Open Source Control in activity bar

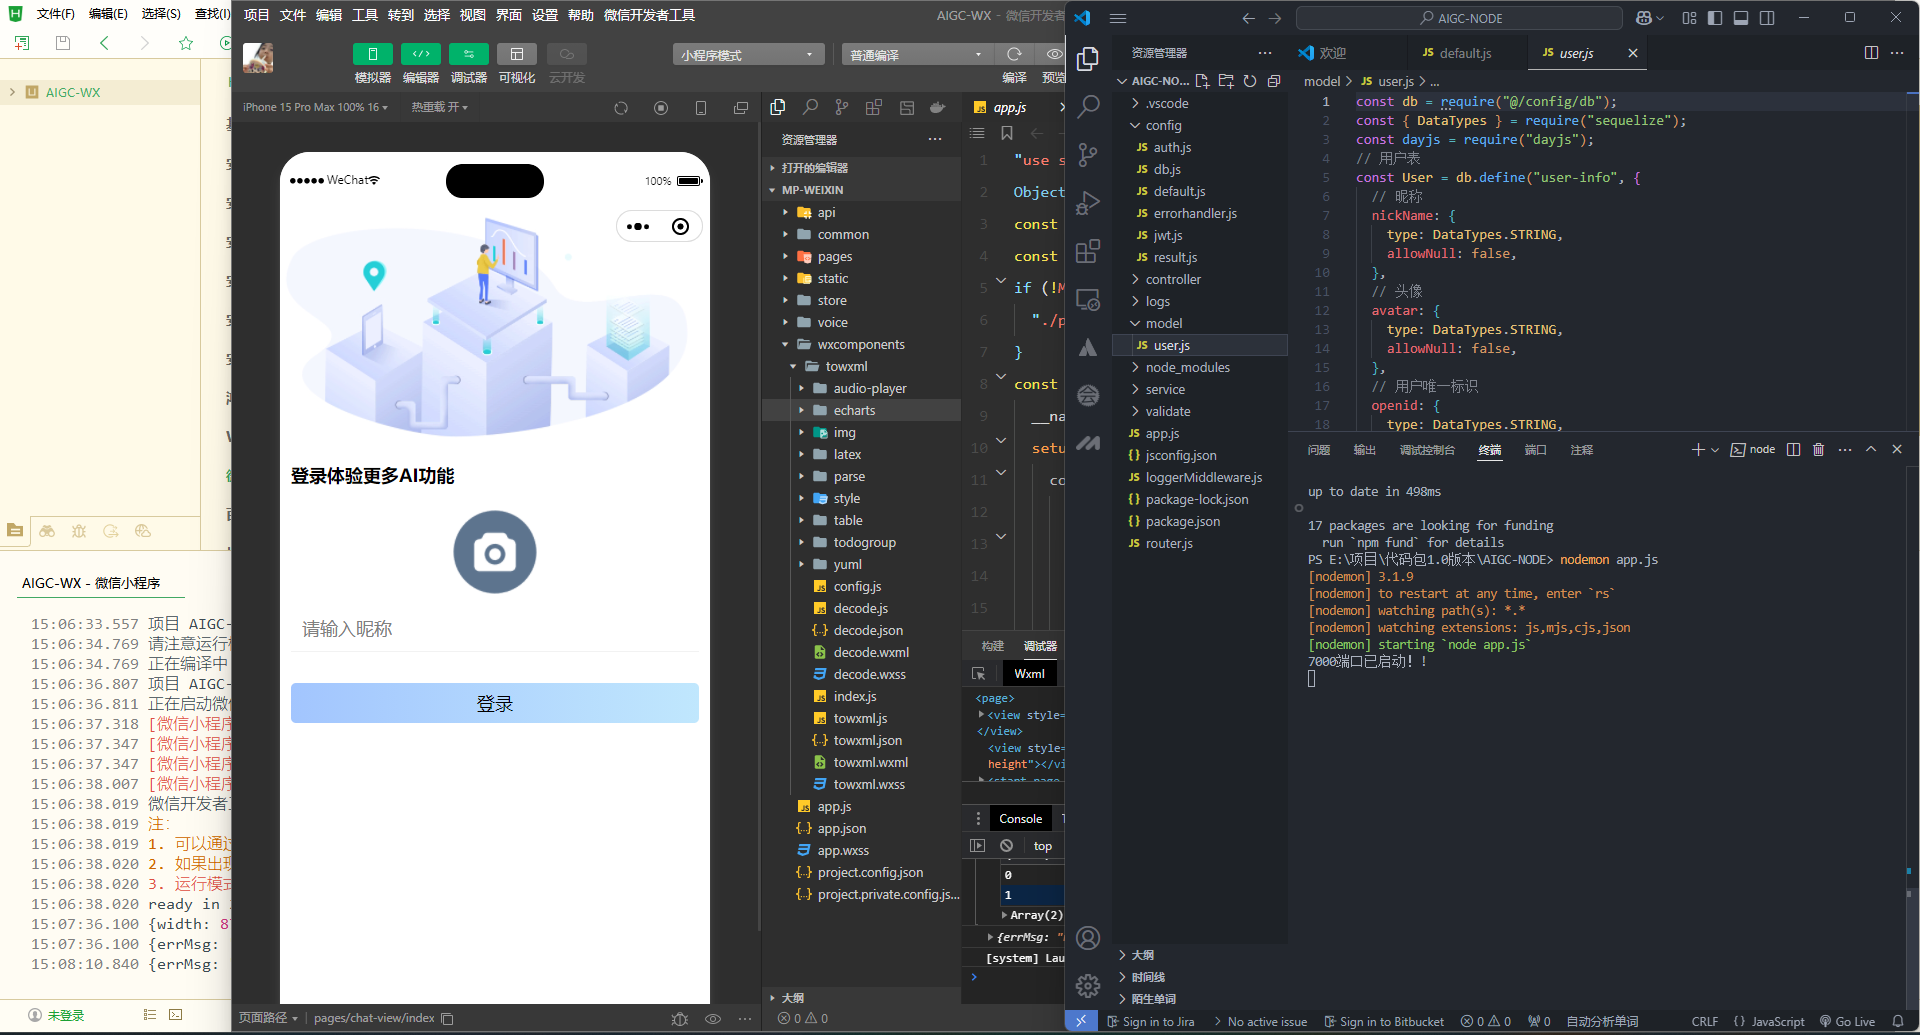[x=1088, y=154]
